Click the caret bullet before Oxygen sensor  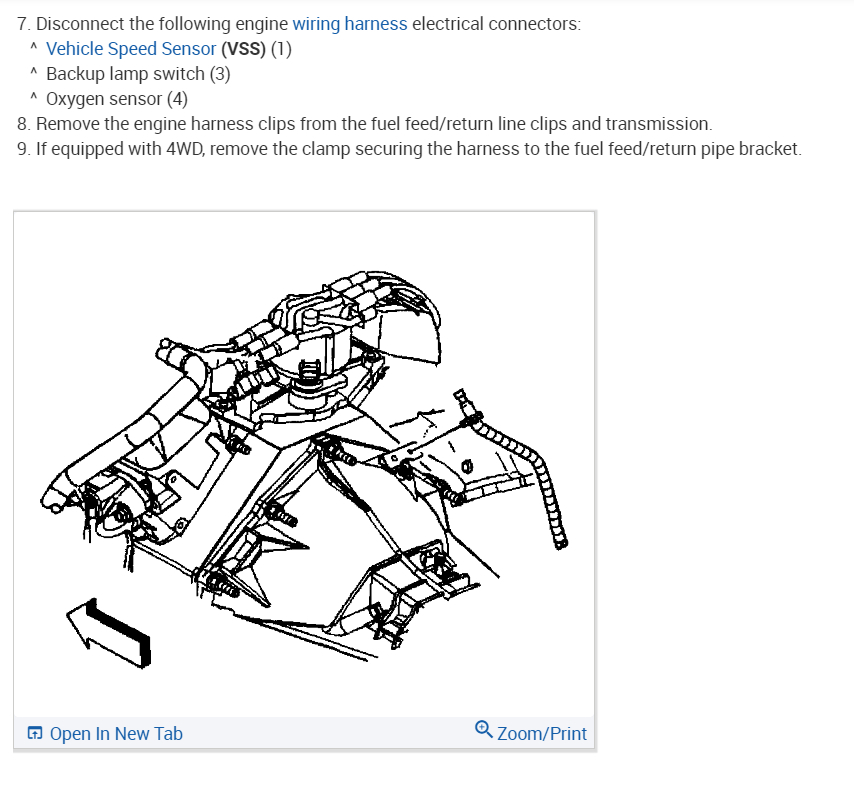click(34, 97)
